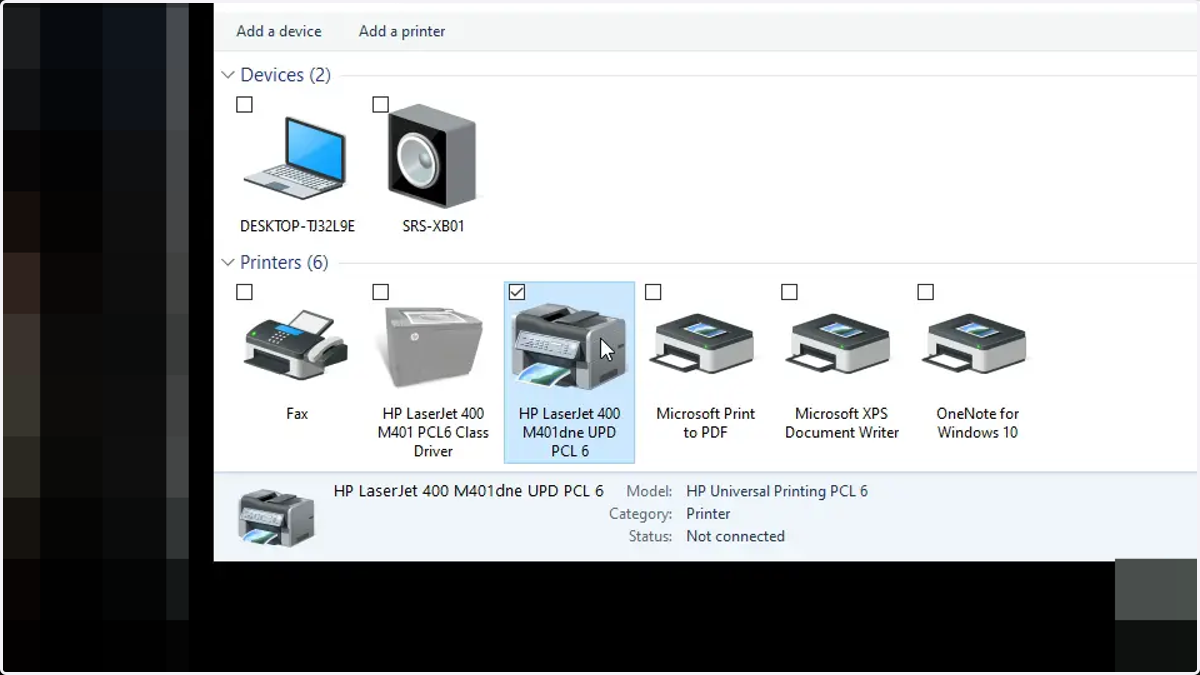This screenshot has height=675, width=1200.
Task: Click the Not connected status value
Action: coord(735,536)
